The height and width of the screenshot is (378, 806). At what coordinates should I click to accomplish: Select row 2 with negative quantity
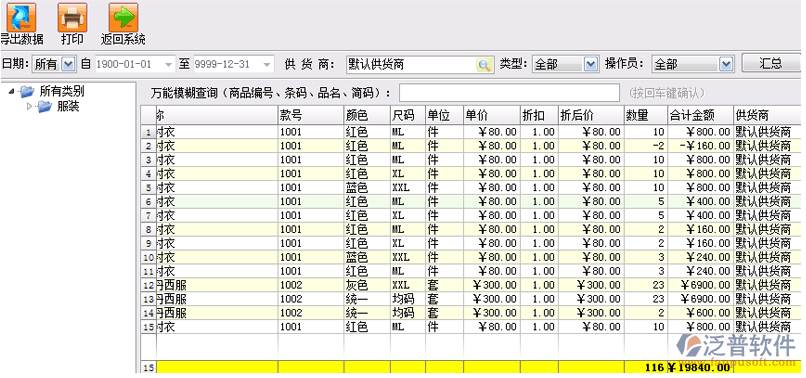click(470, 146)
